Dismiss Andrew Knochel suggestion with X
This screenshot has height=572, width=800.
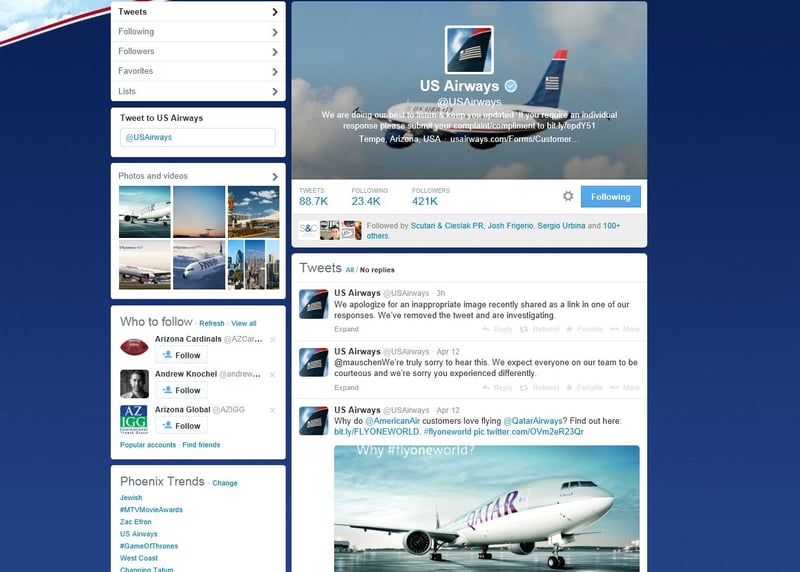click(272, 375)
